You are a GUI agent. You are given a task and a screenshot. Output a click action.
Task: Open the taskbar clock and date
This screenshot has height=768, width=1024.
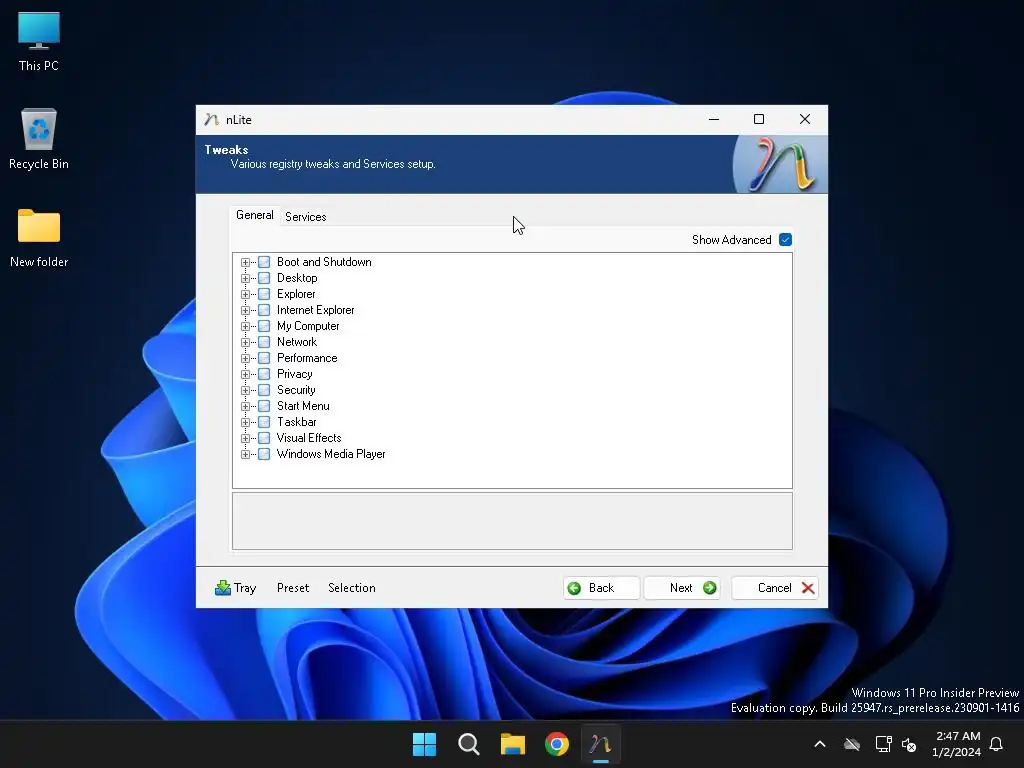coord(957,744)
